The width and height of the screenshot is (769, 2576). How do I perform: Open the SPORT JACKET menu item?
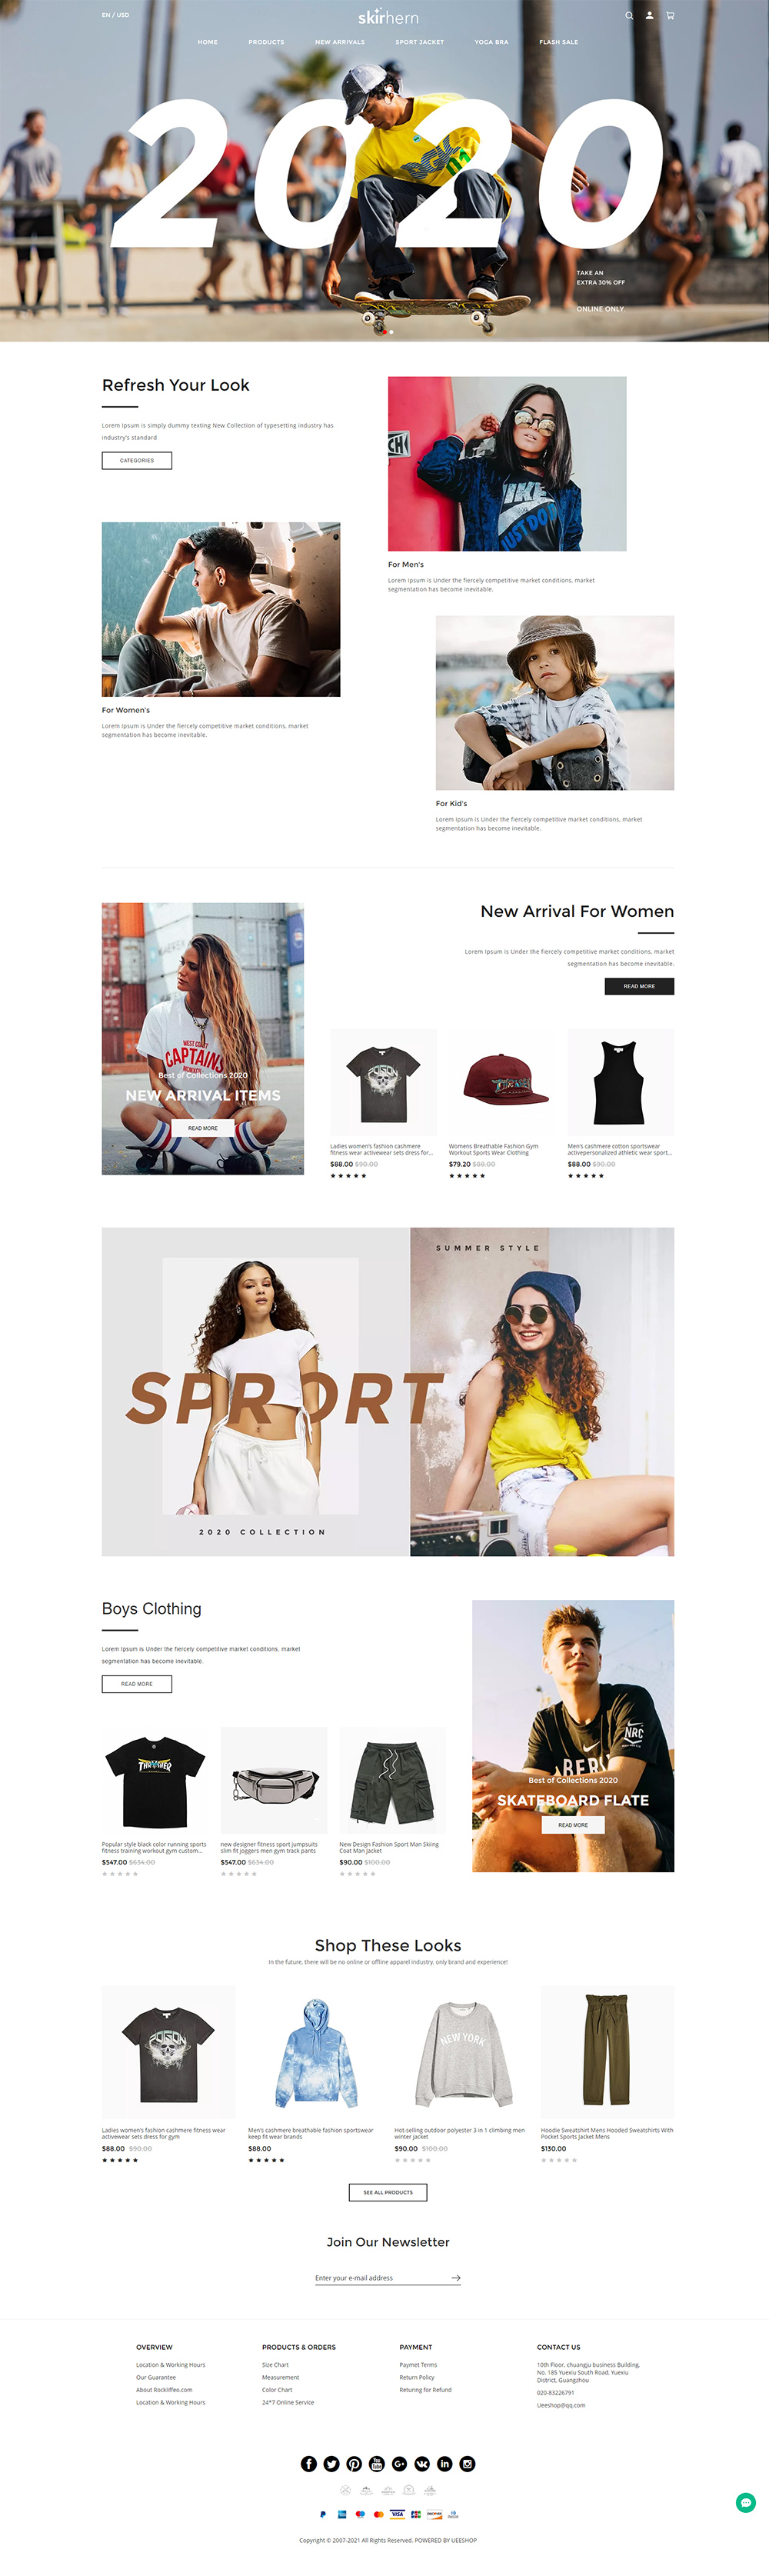pos(419,42)
